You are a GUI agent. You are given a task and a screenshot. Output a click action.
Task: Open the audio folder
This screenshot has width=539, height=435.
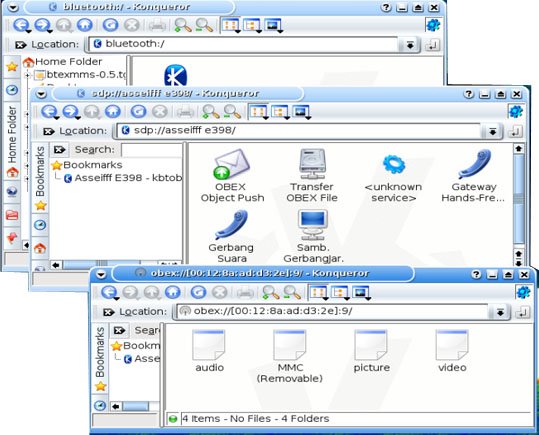tap(209, 351)
